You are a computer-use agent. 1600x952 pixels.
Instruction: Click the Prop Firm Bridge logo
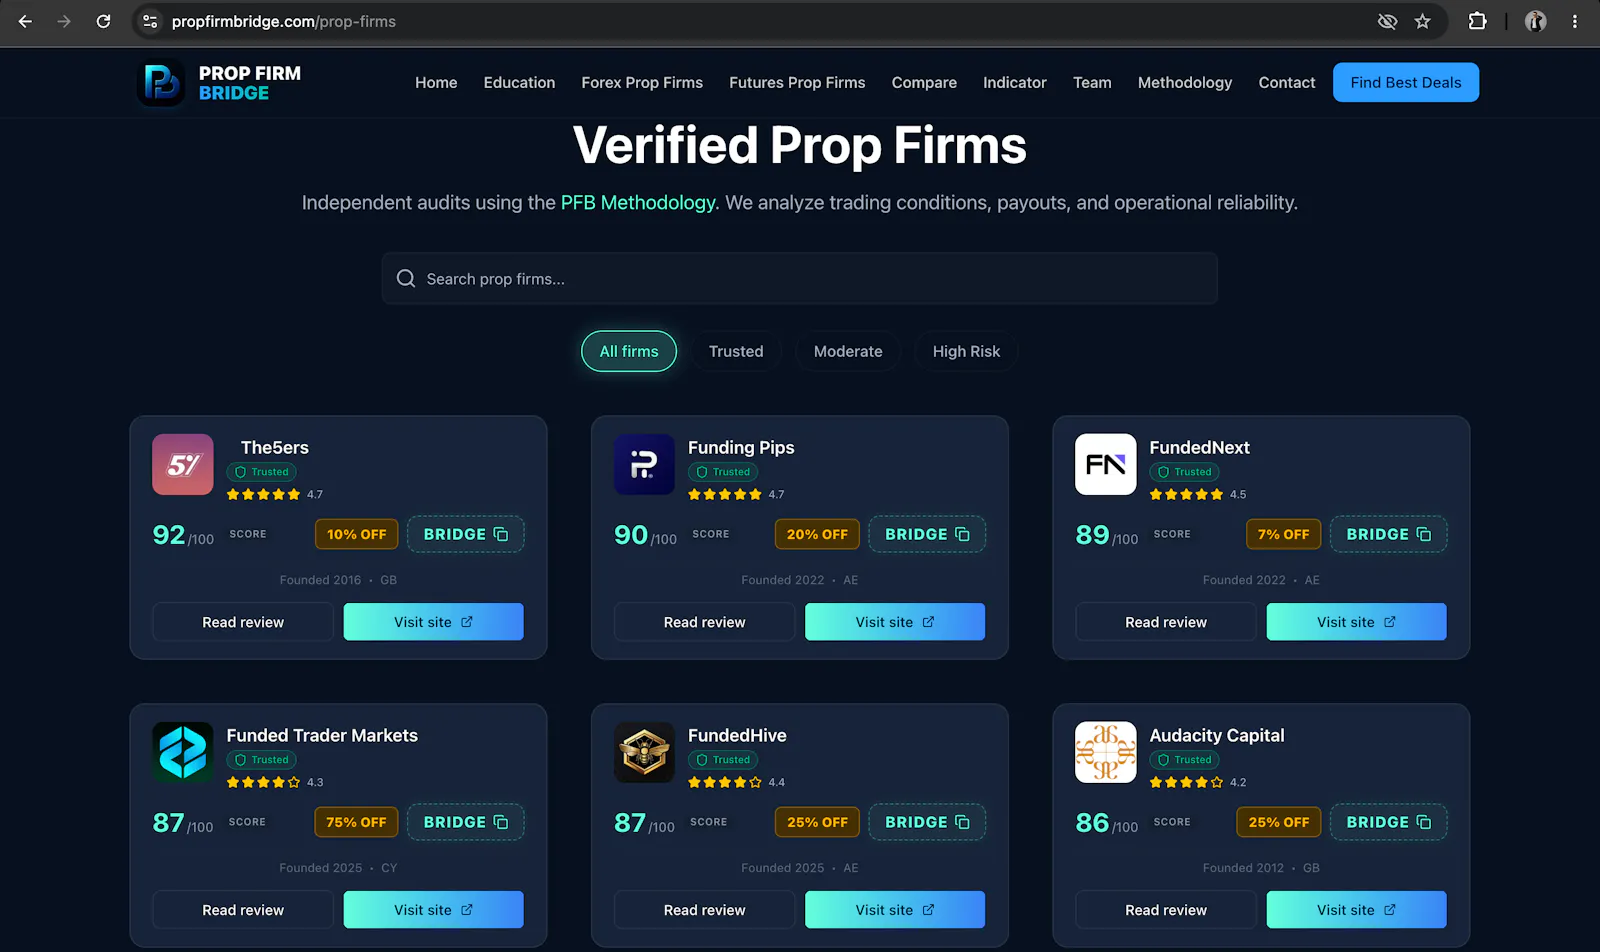click(219, 83)
